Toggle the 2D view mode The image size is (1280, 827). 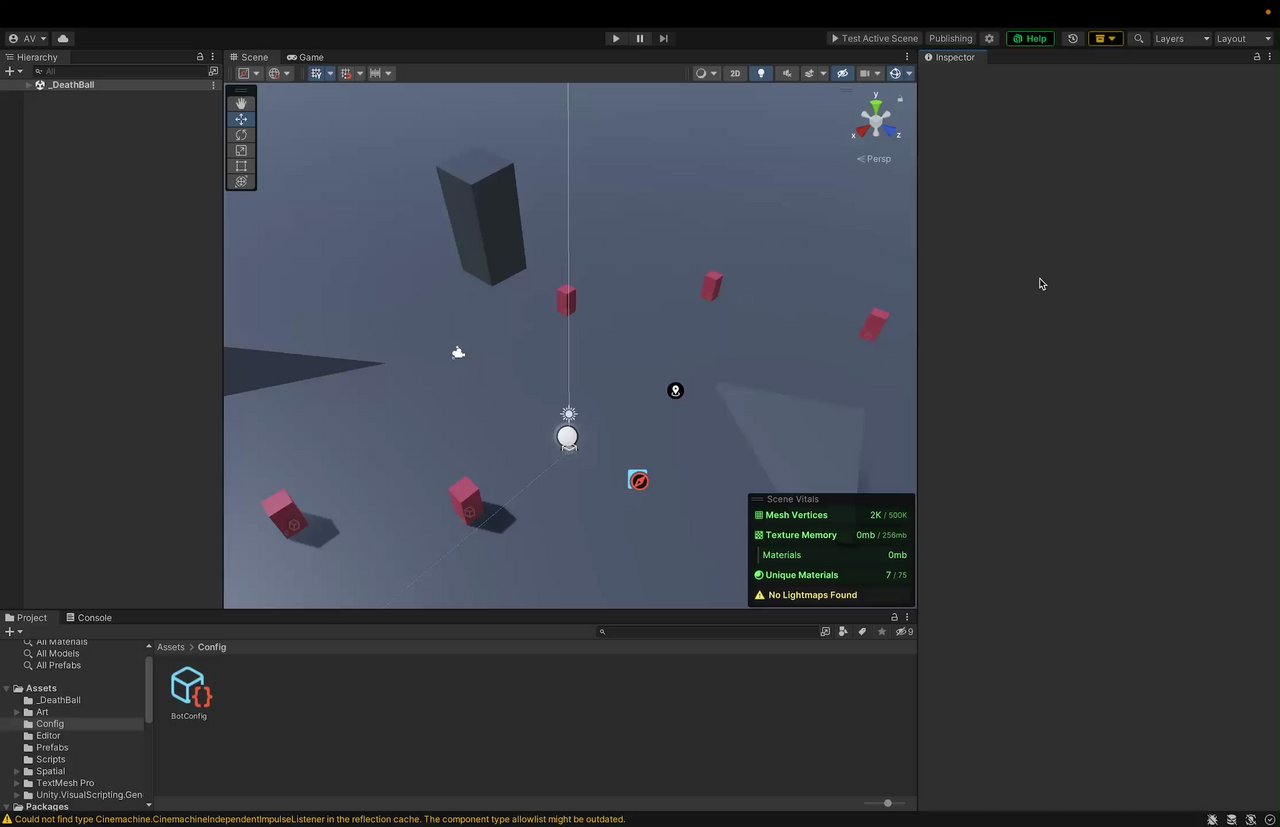(x=735, y=73)
